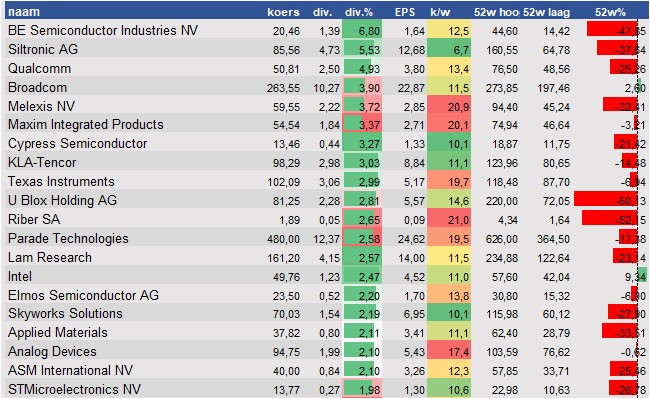Select the 'k/w' column header
This screenshot has height=399, width=650.
click(440, 12)
